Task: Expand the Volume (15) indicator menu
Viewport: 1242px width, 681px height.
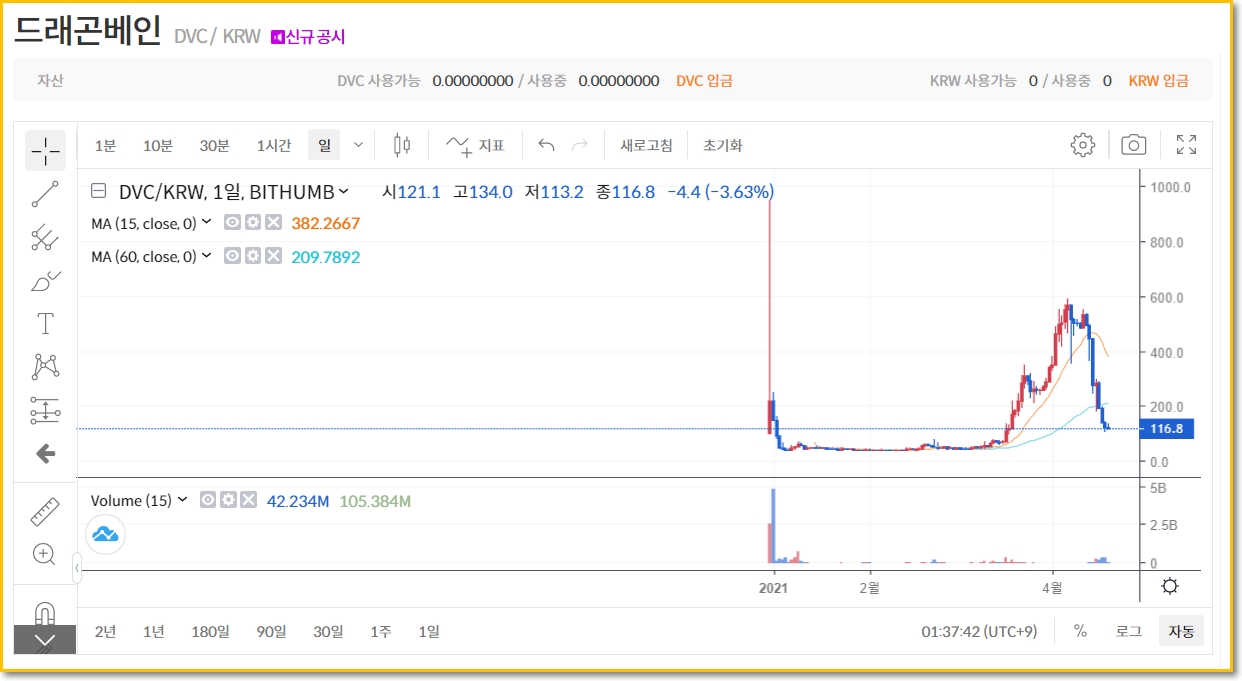Action: pyautogui.click(x=183, y=500)
